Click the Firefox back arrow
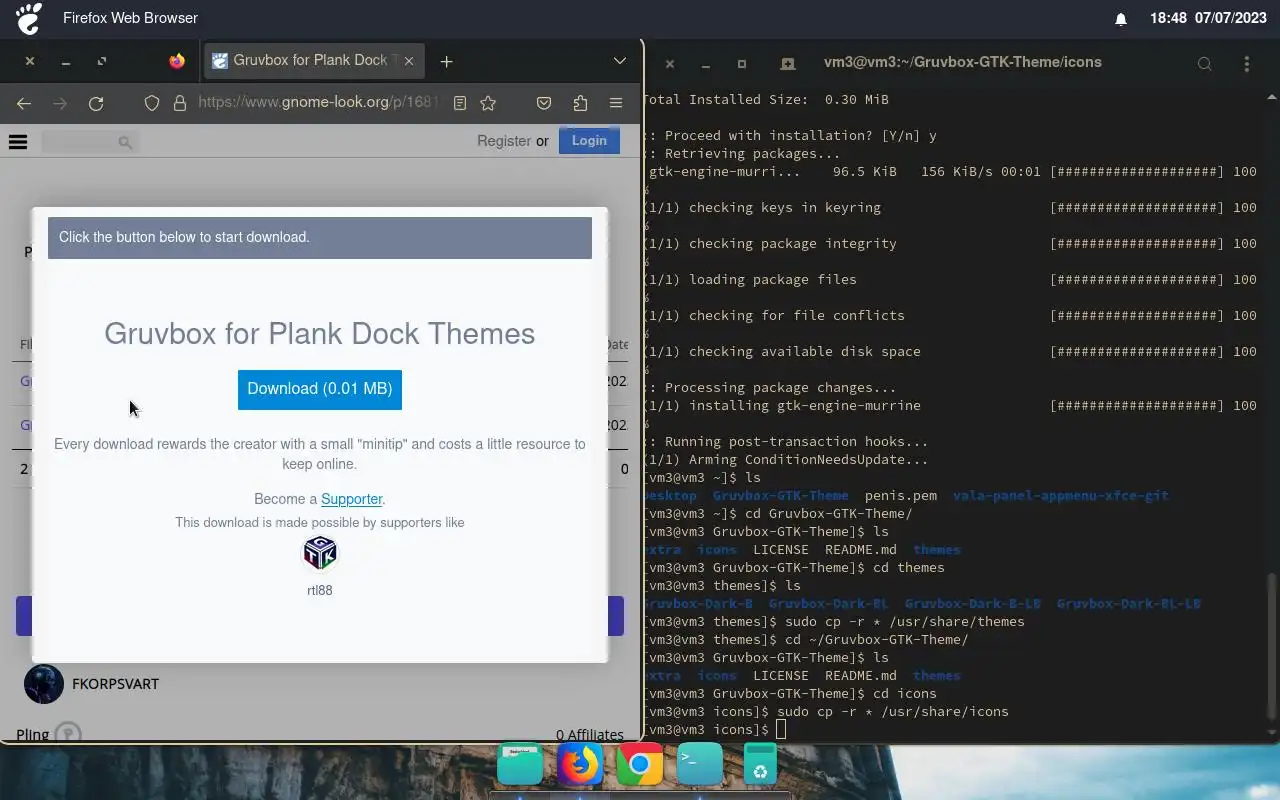The width and height of the screenshot is (1280, 800). (x=24, y=103)
